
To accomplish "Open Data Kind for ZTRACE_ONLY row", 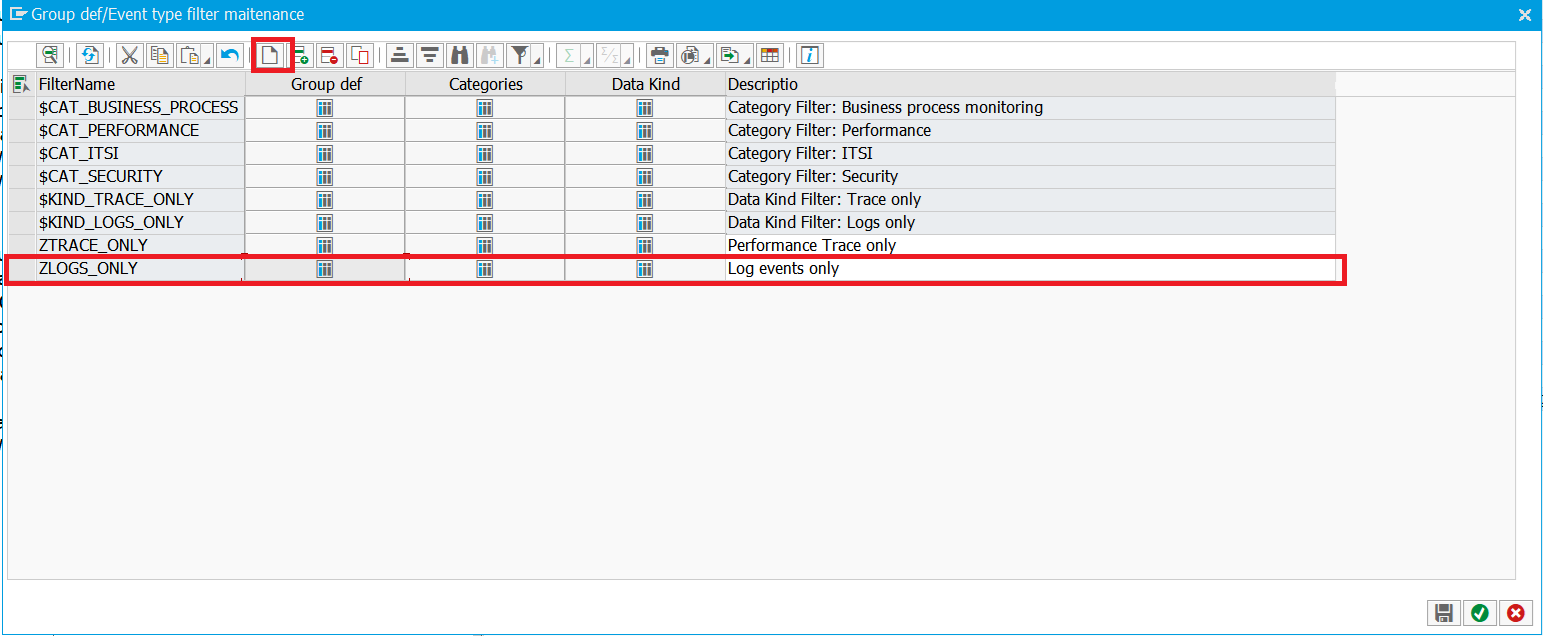I will [x=645, y=246].
